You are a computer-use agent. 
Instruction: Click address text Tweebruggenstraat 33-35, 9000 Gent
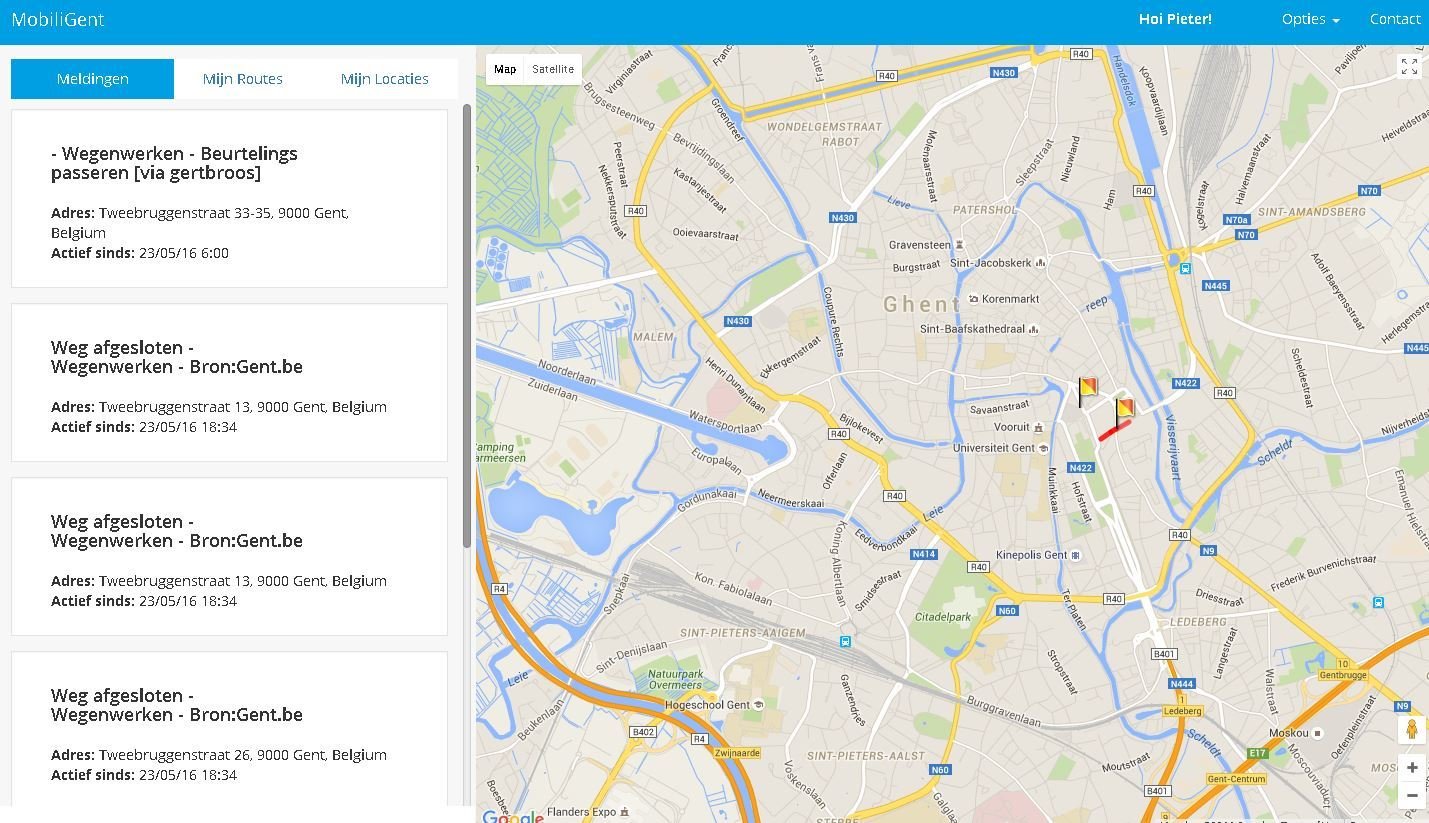(201, 222)
